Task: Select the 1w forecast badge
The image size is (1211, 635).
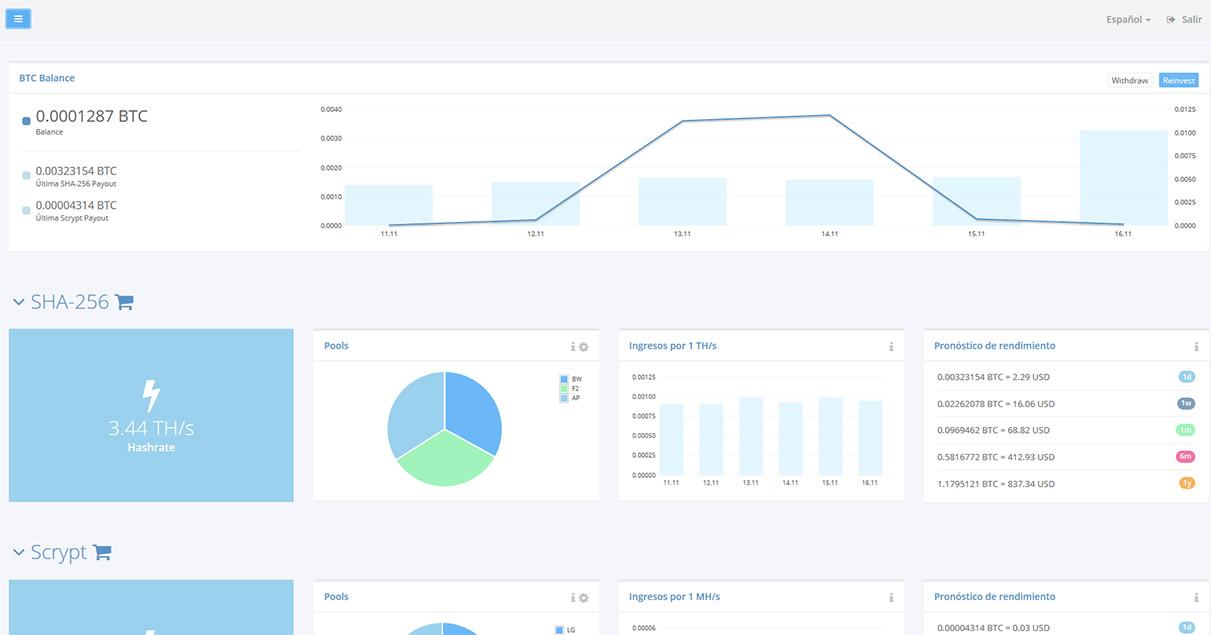Action: pos(1186,403)
